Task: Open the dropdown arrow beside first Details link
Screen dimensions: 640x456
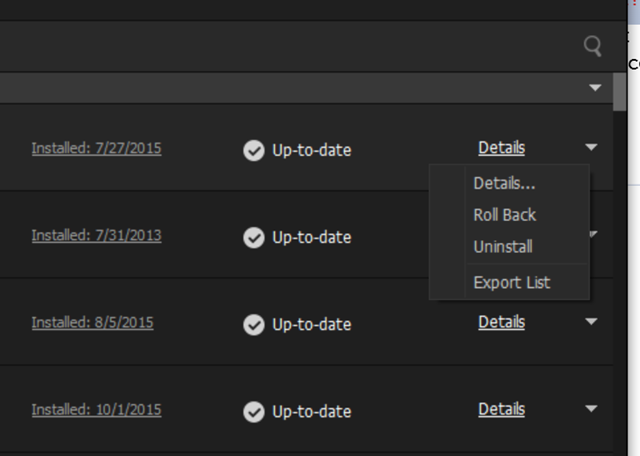Action: click(x=591, y=147)
